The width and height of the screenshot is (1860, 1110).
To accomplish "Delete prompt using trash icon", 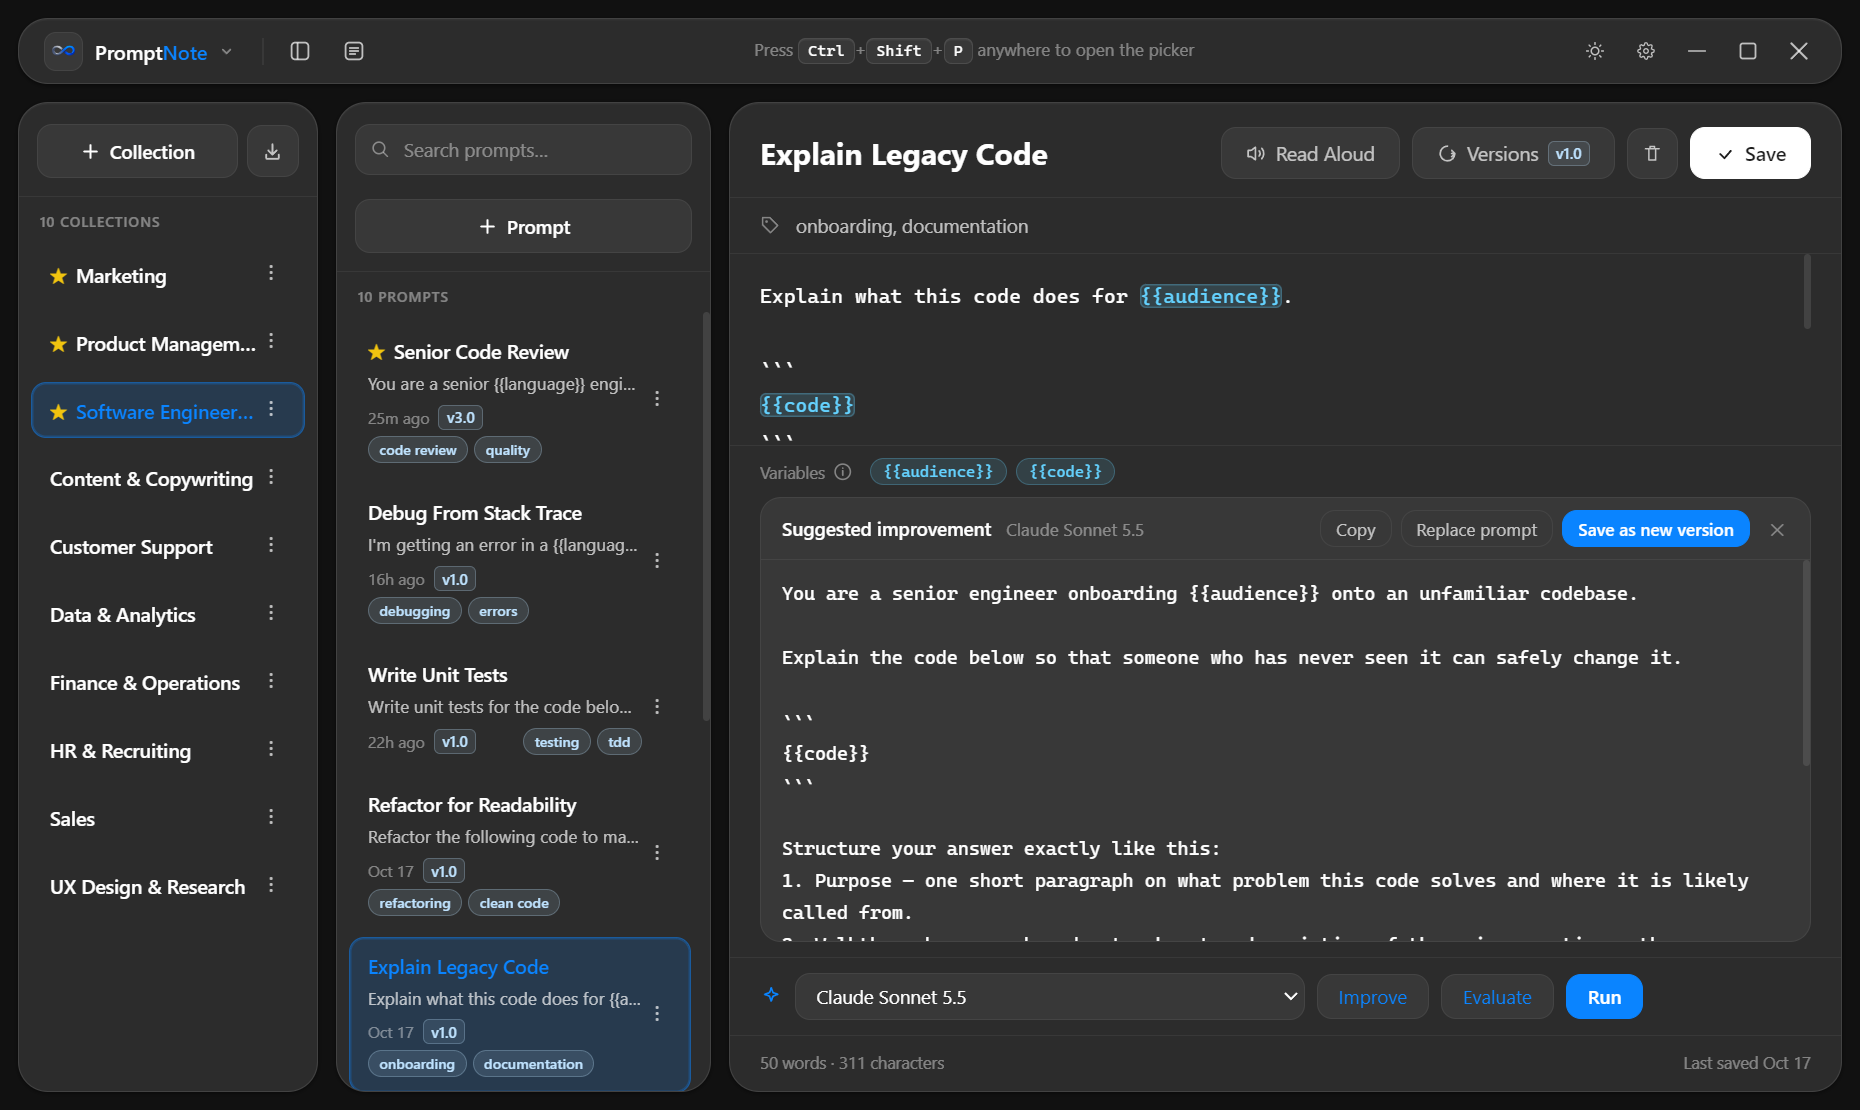I will [1652, 154].
